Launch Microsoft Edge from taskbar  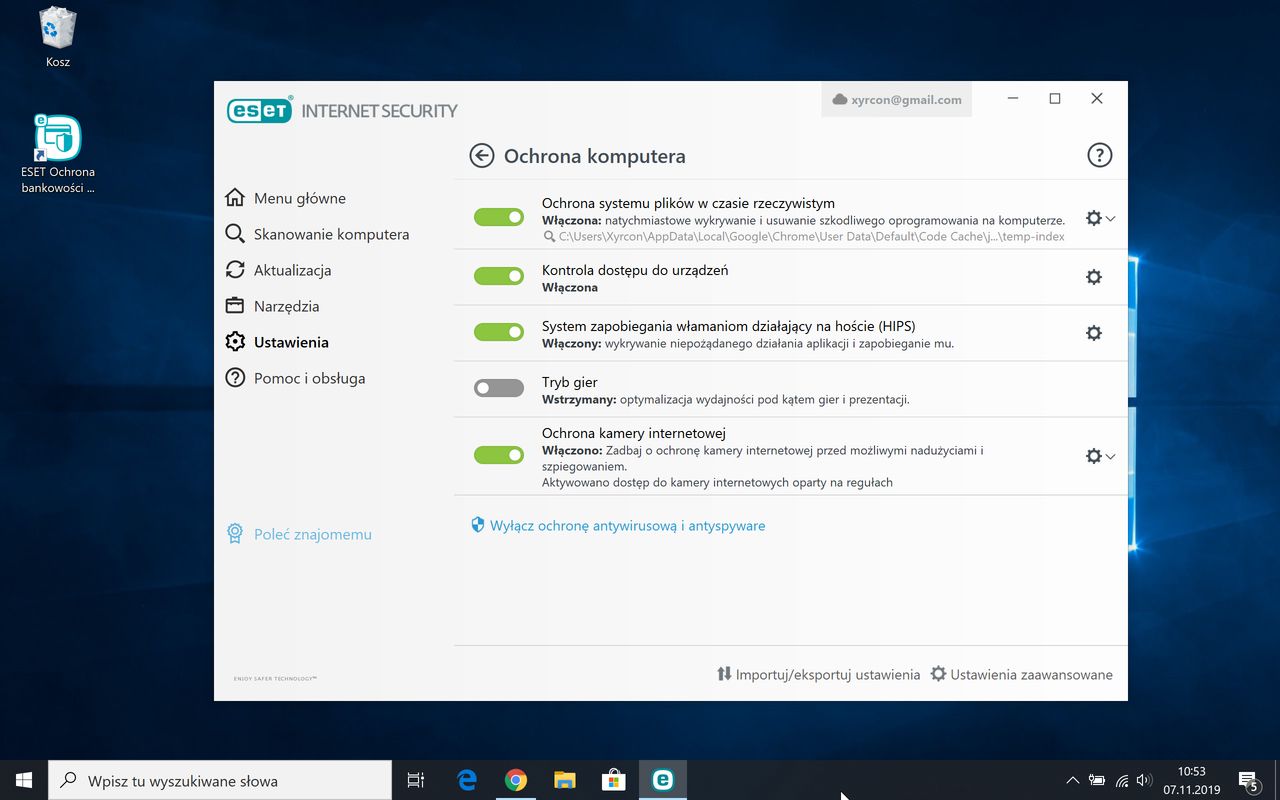(466, 780)
